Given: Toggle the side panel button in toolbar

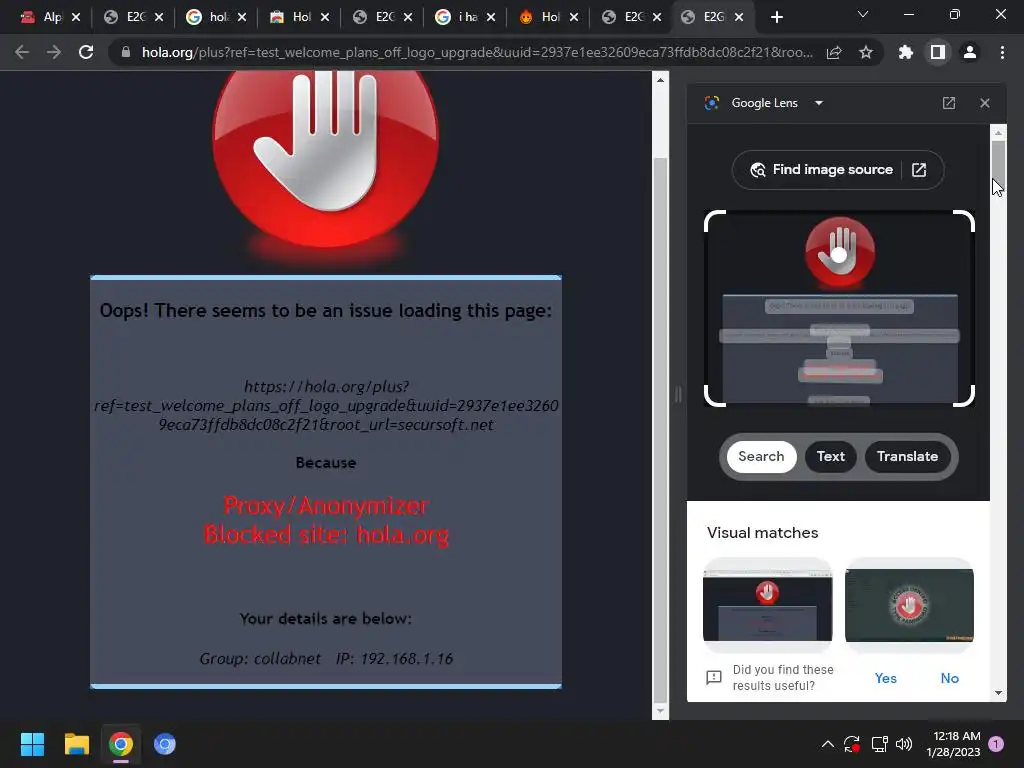Looking at the screenshot, I should click(x=938, y=52).
